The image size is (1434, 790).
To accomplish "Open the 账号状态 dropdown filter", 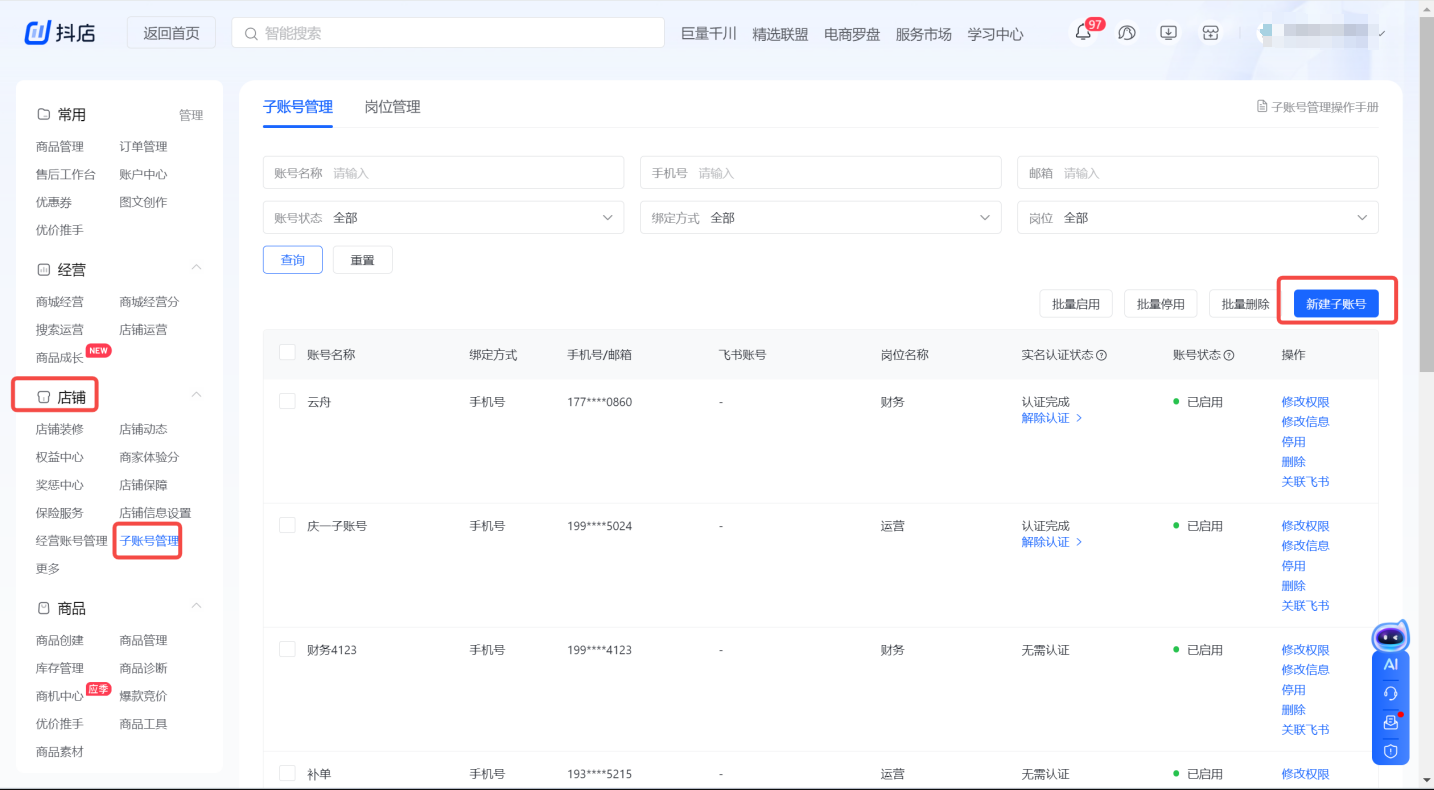I will [x=443, y=217].
